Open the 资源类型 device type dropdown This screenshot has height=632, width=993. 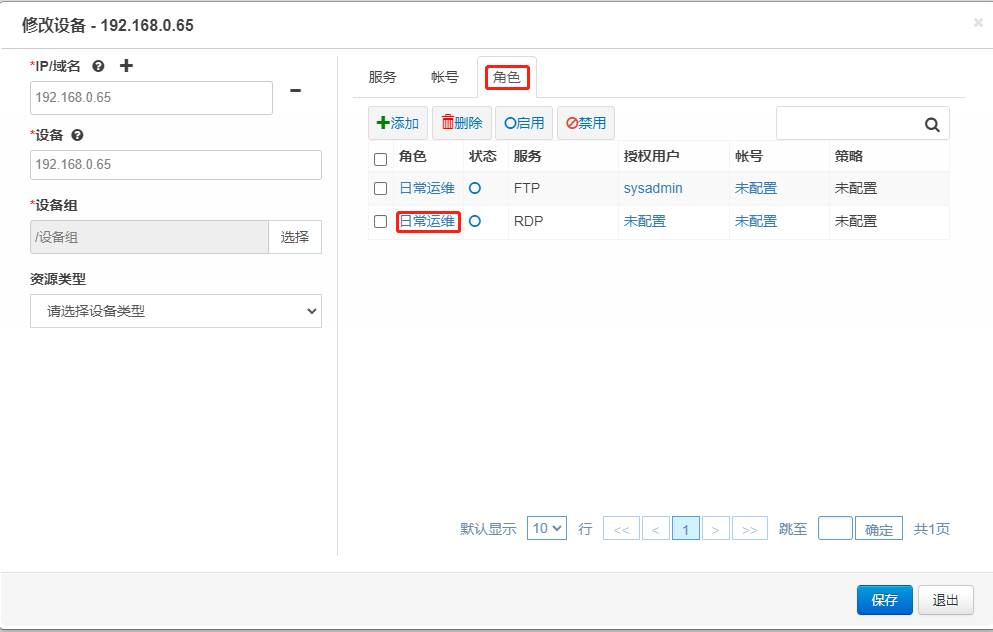[176, 311]
